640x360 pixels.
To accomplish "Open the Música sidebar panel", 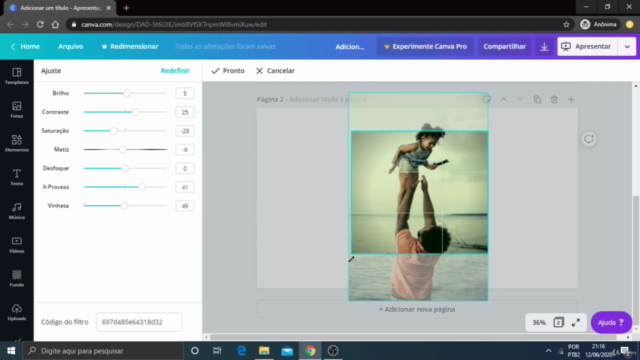I will (17, 211).
